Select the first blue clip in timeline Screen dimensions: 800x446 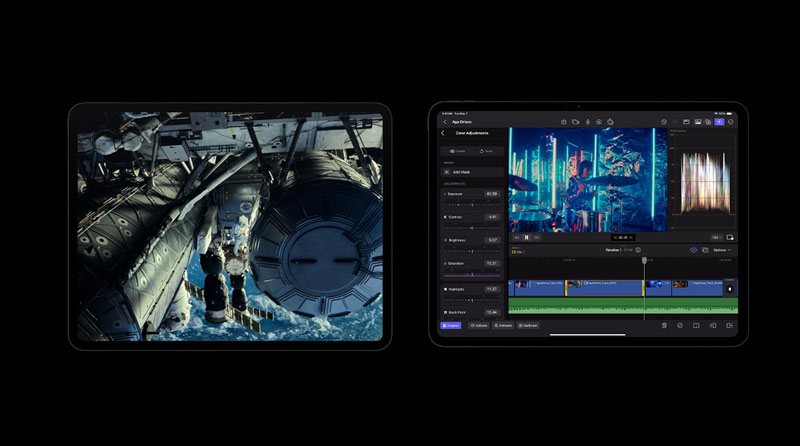coord(539,288)
